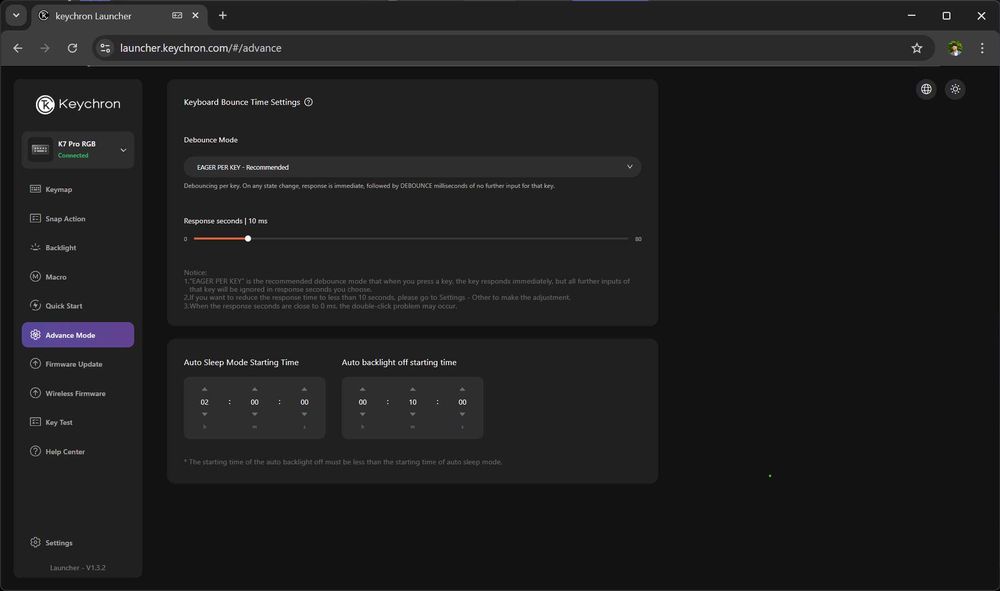Increase Auto Sleep seconds value
The width and height of the screenshot is (1000, 591).
click(304, 389)
